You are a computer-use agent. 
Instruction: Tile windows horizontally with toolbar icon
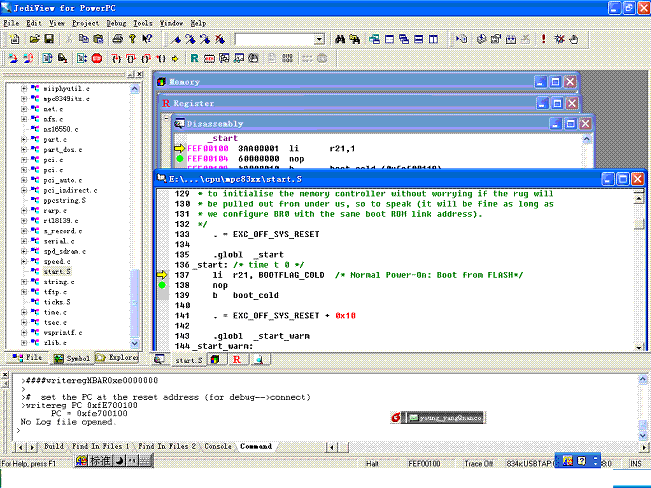tap(418, 39)
